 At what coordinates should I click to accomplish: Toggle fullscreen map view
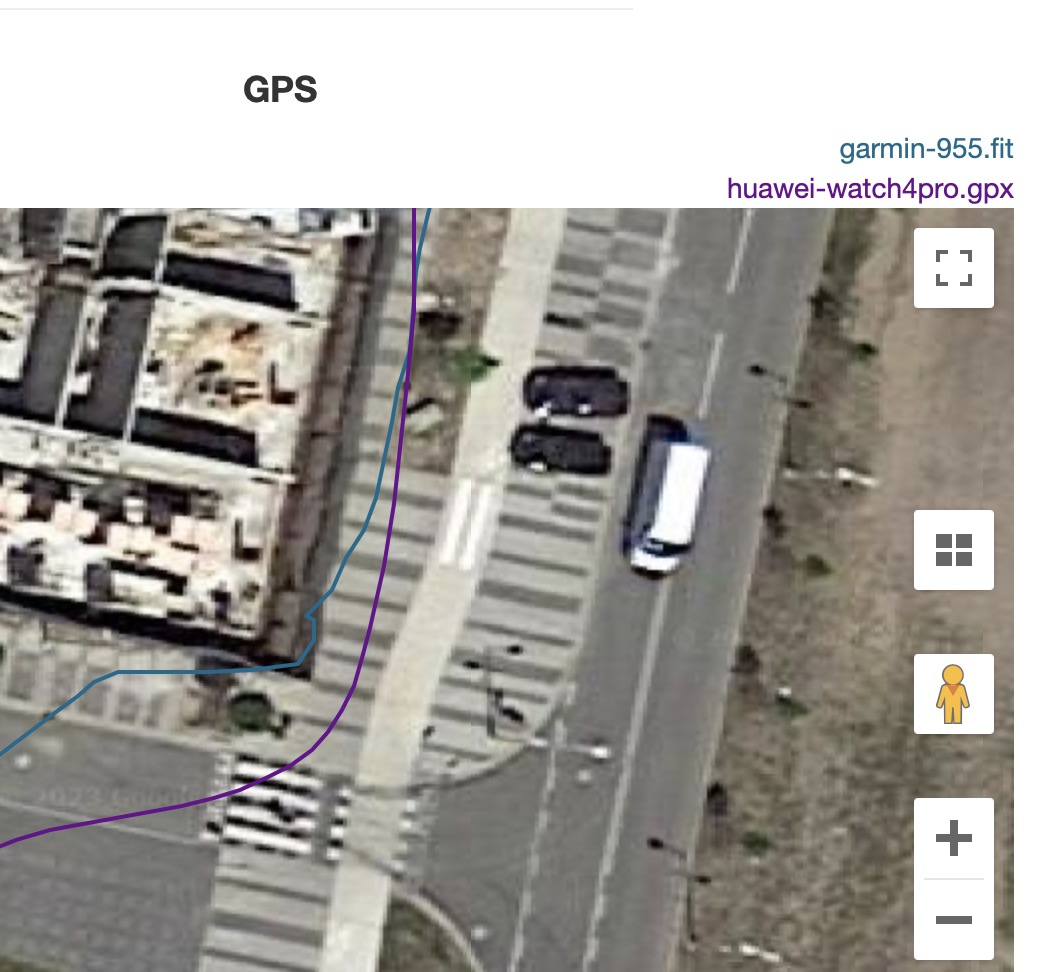tap(953, 268)
